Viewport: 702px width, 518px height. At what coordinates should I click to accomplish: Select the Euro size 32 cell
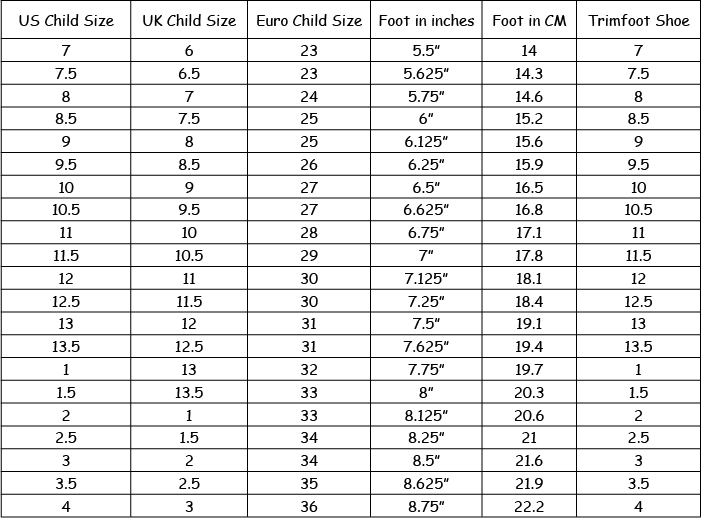309,369
